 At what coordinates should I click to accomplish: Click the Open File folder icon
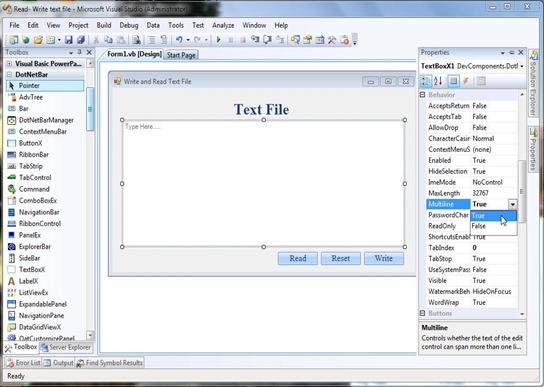38,40
